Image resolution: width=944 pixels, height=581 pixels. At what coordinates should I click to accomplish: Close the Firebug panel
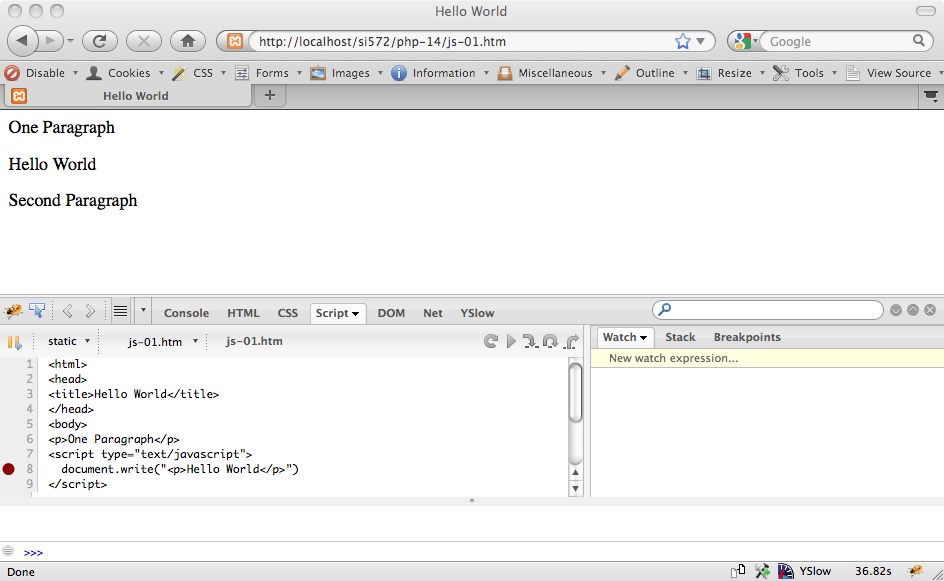[930, 310]
